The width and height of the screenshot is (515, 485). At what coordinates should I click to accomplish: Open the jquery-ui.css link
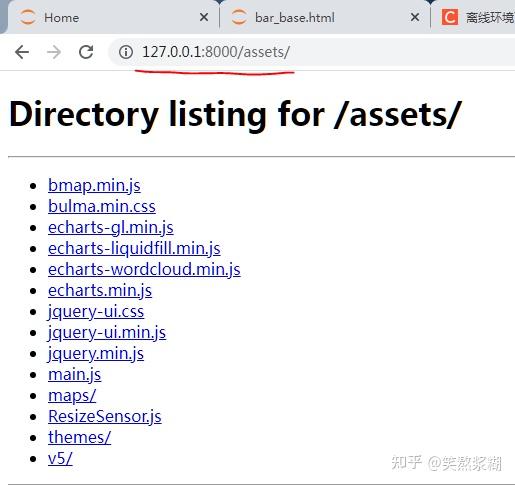coord(96,312)
